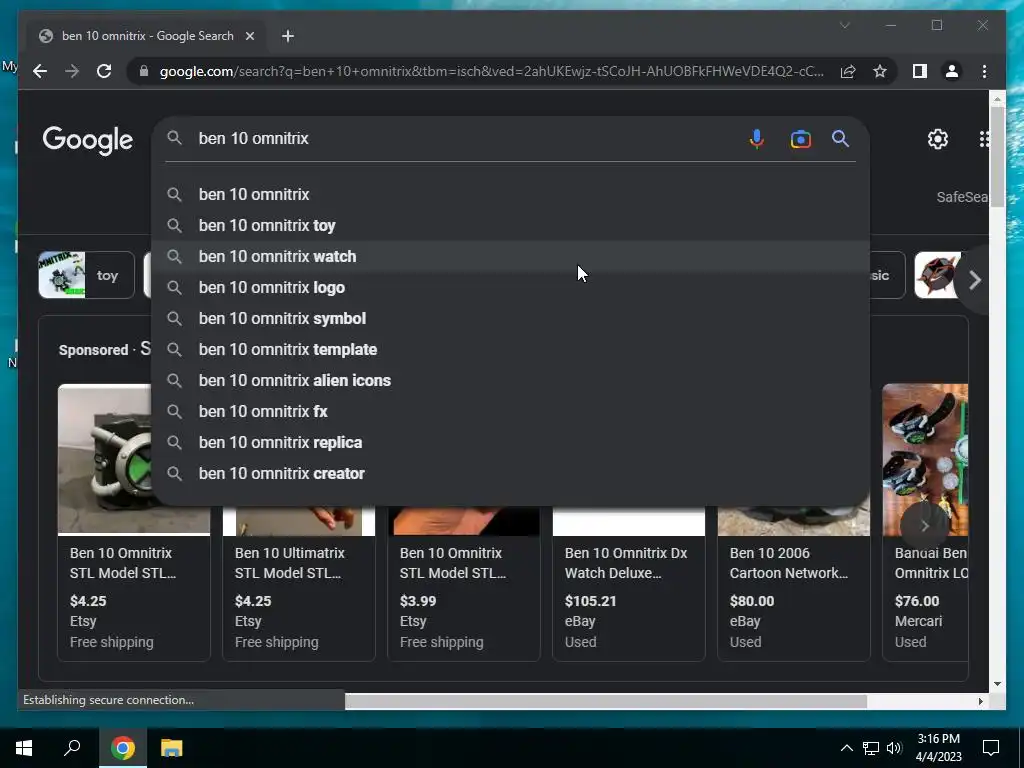Screen dimensions: 1024x768
Task: Choose suggestion 'ben 10 omnitrix alien icons'
Action: coord(510,380)
